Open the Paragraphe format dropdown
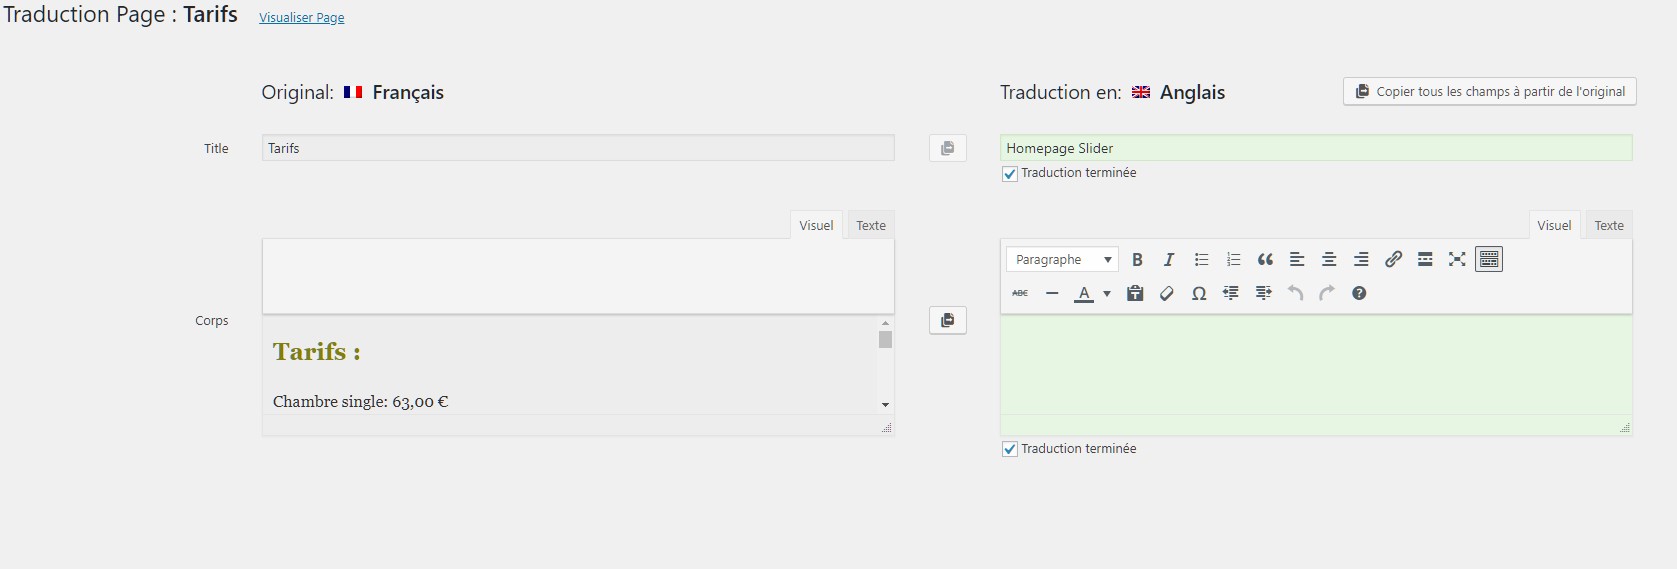This screenshot has width=1677, height=569. [1062, 260]
